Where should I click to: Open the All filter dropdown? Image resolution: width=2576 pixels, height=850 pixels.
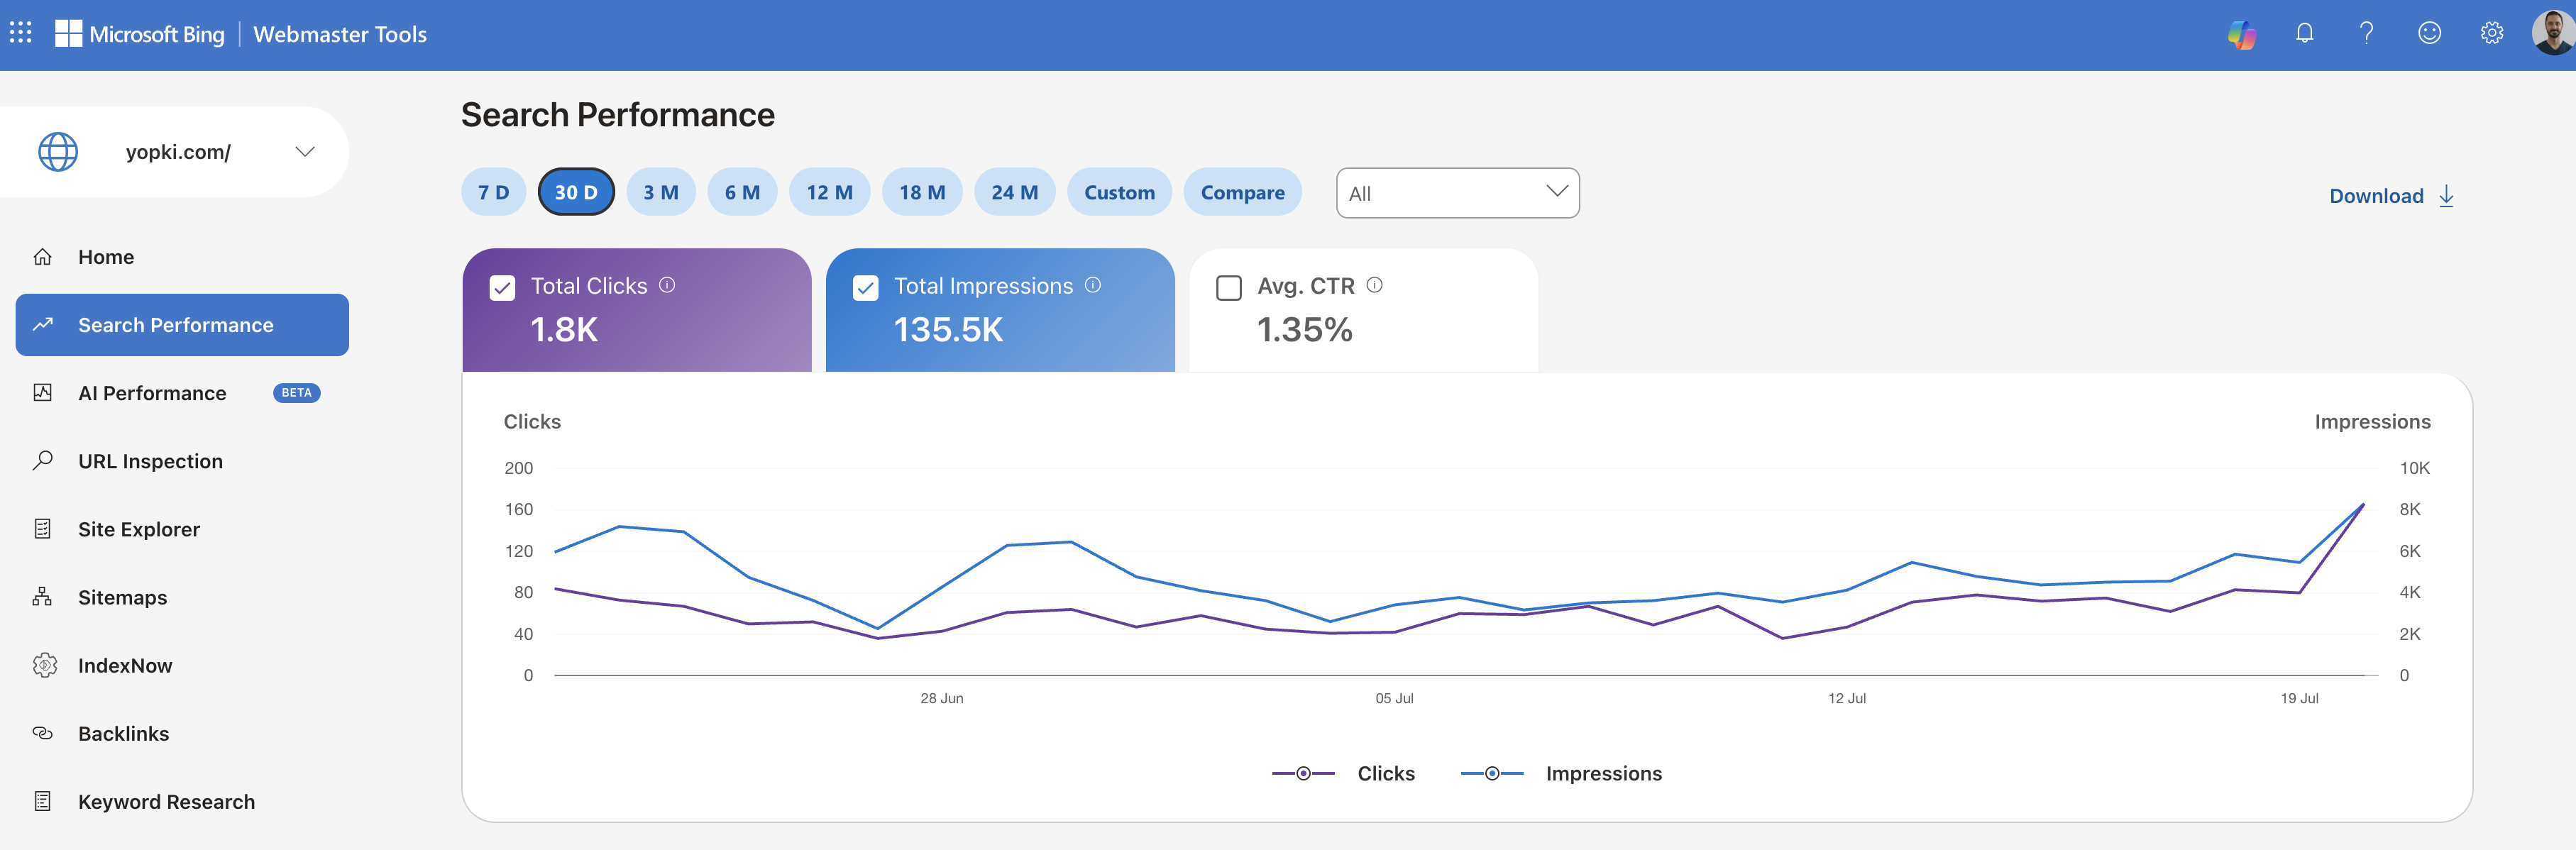1457,193
